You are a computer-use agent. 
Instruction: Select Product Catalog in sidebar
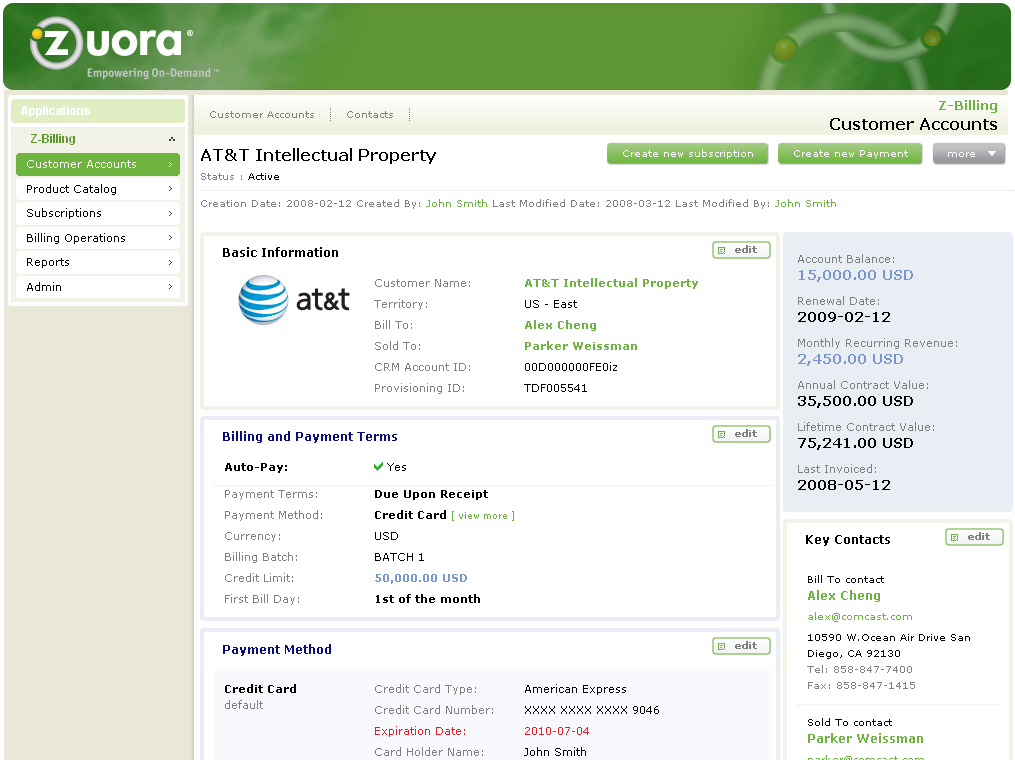98,189
